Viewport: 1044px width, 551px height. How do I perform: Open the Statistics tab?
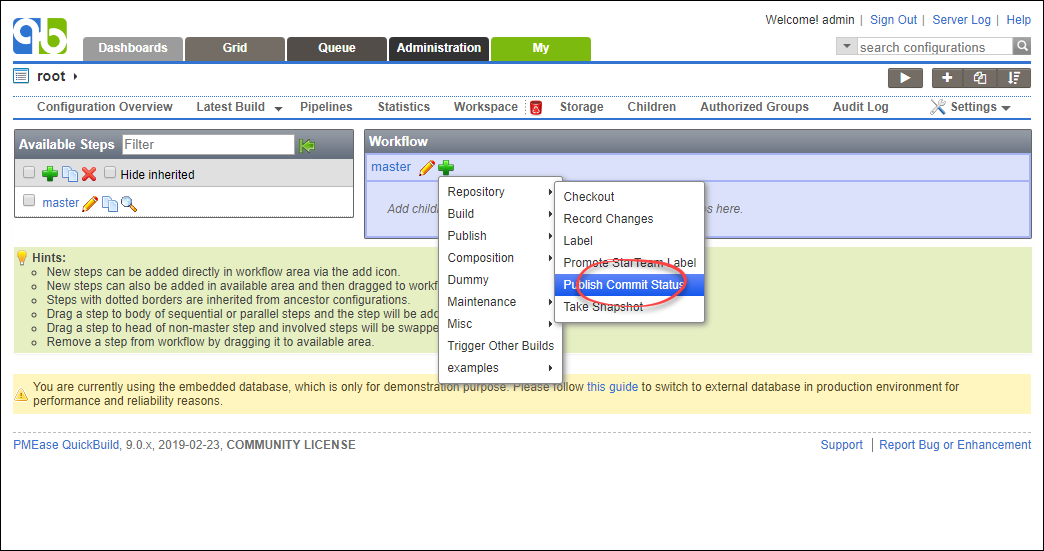(x=403, y=106)
